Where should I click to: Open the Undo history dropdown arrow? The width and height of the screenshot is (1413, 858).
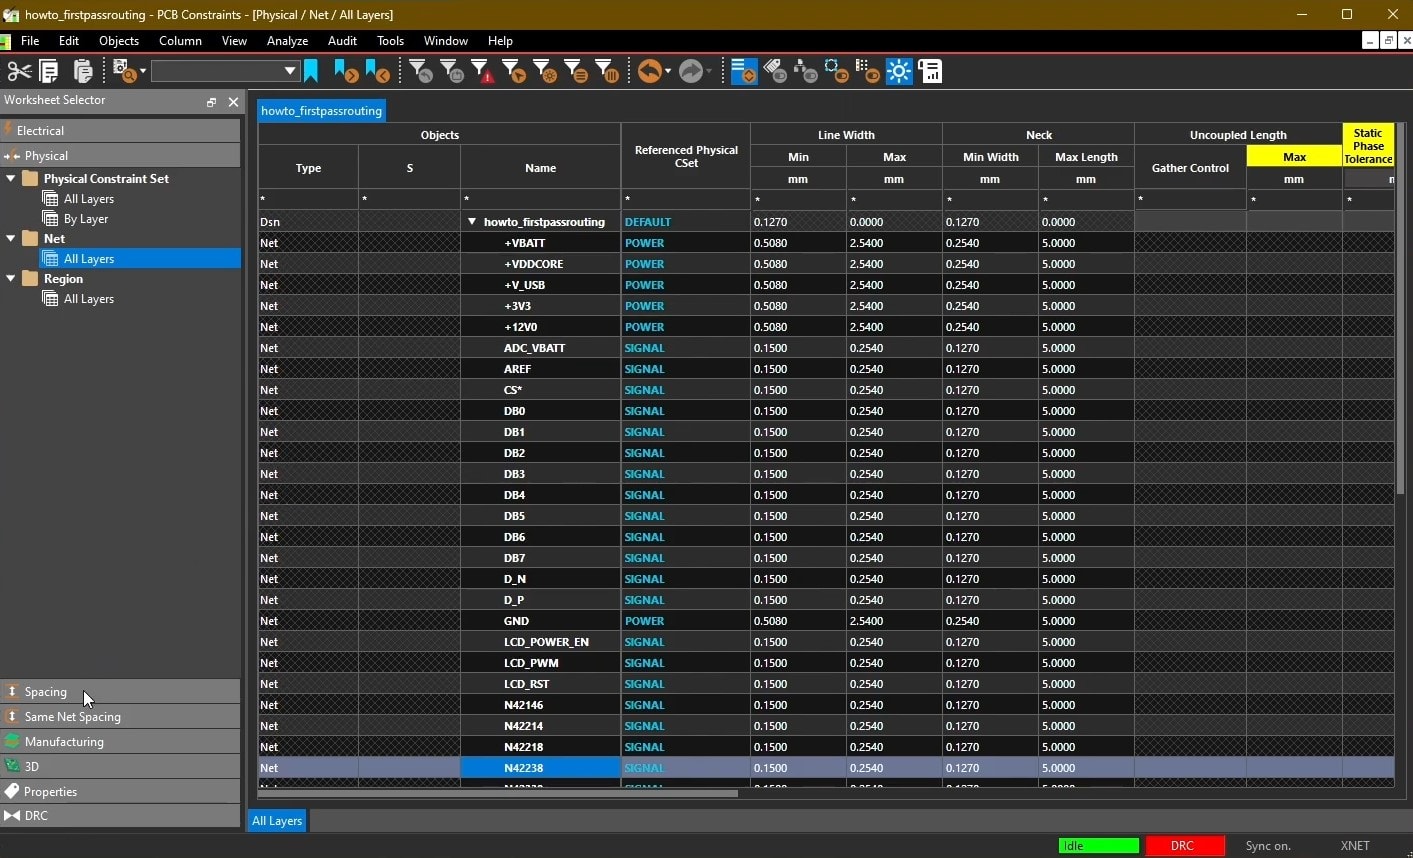click(x=667, y=71)
